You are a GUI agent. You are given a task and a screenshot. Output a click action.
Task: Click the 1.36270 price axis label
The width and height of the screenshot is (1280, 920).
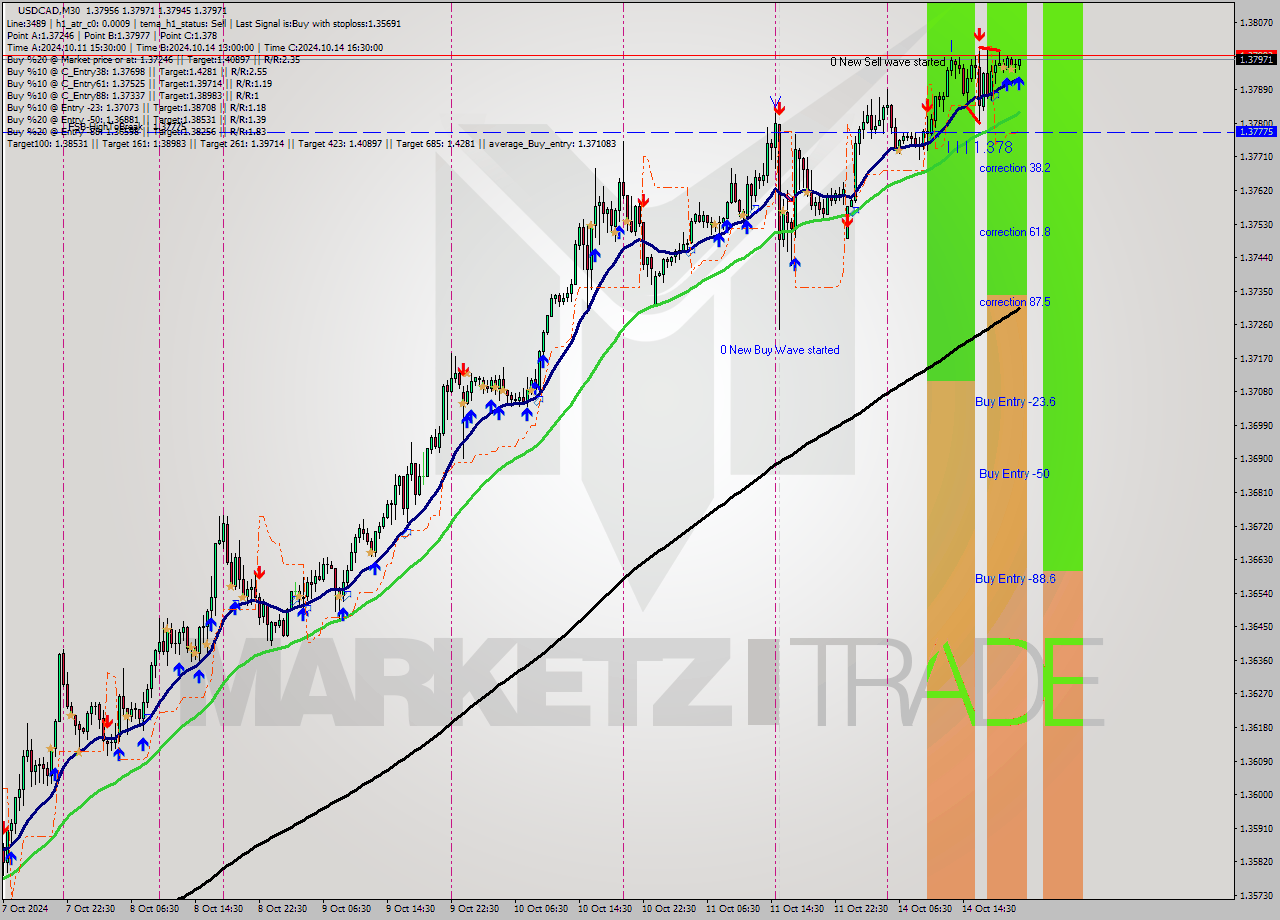click(x=1256, y=693)
